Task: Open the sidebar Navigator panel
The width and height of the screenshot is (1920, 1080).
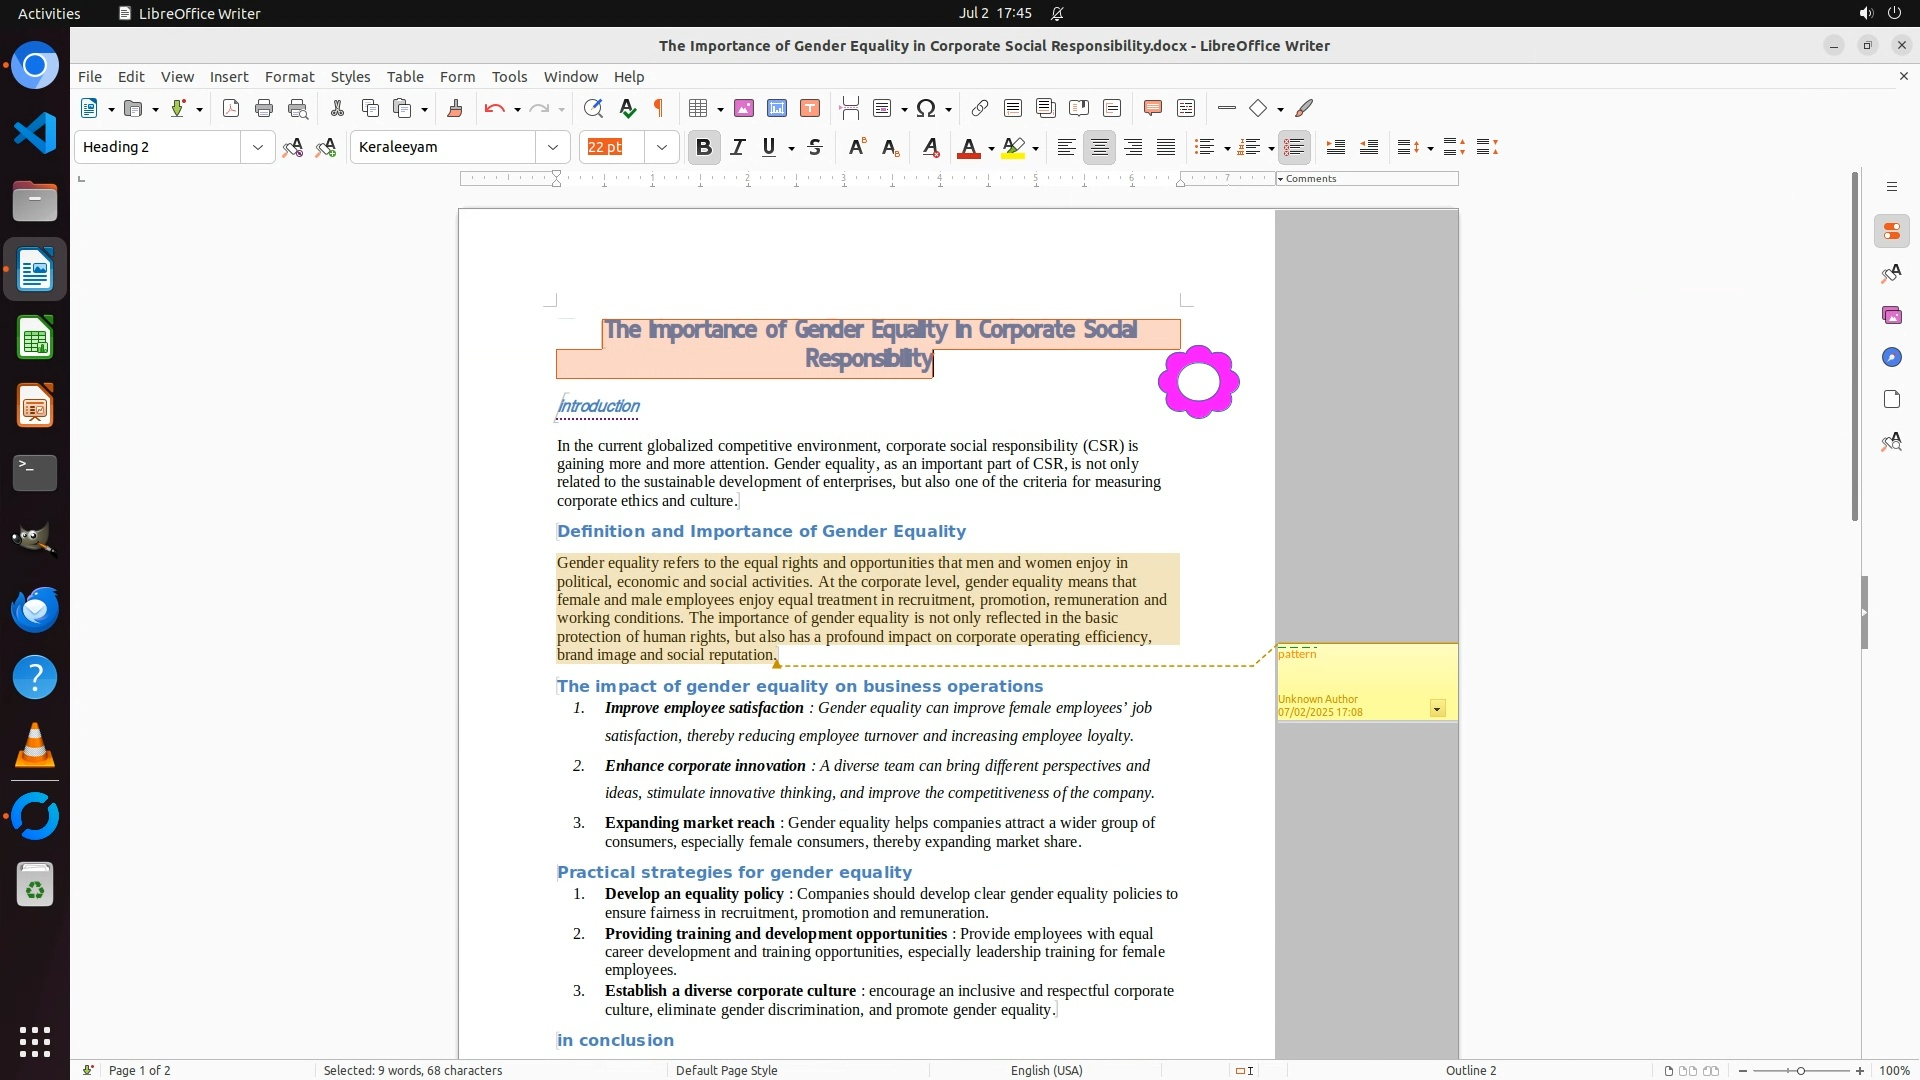Action: (1891, 357)
